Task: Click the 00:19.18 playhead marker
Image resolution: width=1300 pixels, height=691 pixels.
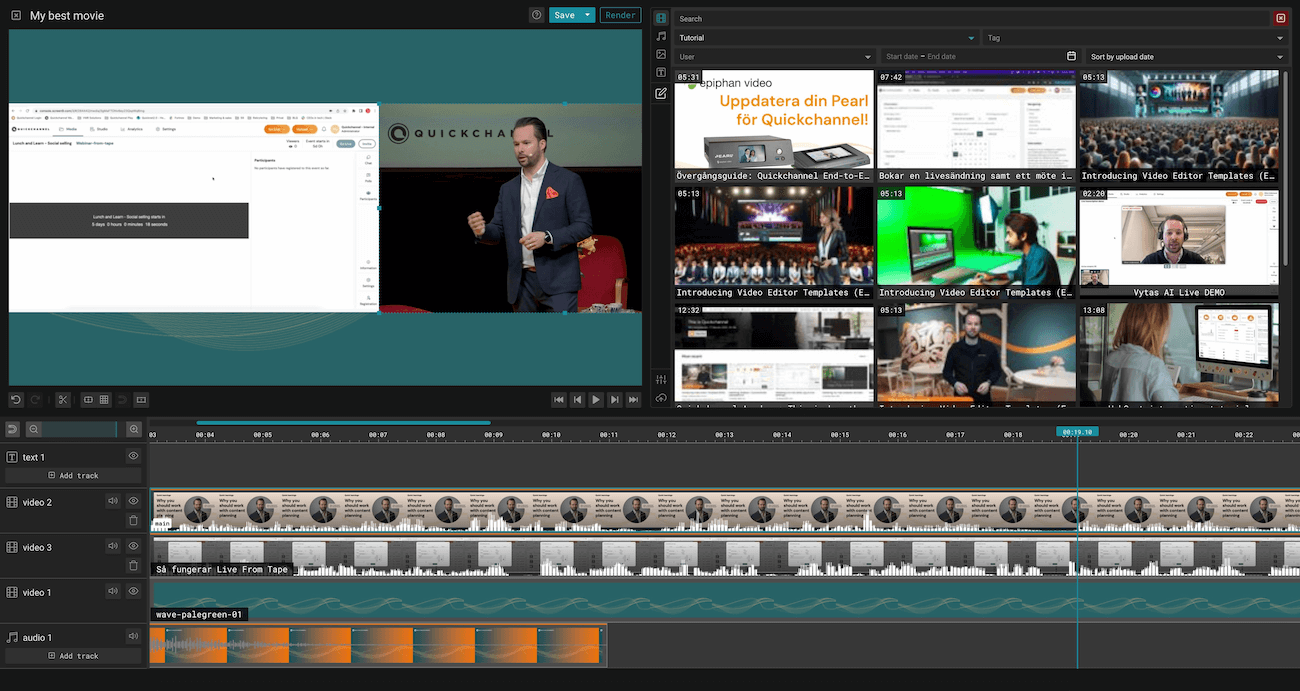Action: pyautogui.click(x=1078, y=432)
